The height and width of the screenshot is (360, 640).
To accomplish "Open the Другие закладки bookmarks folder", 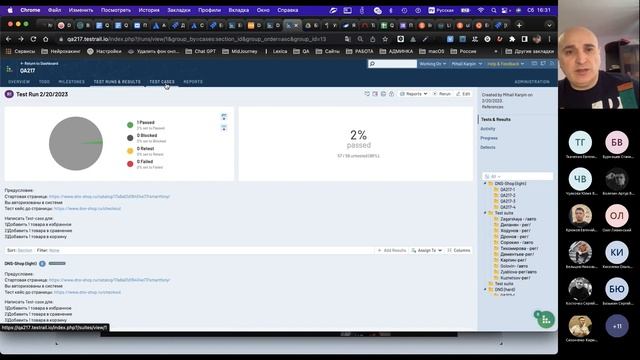I will click(529, 51).
